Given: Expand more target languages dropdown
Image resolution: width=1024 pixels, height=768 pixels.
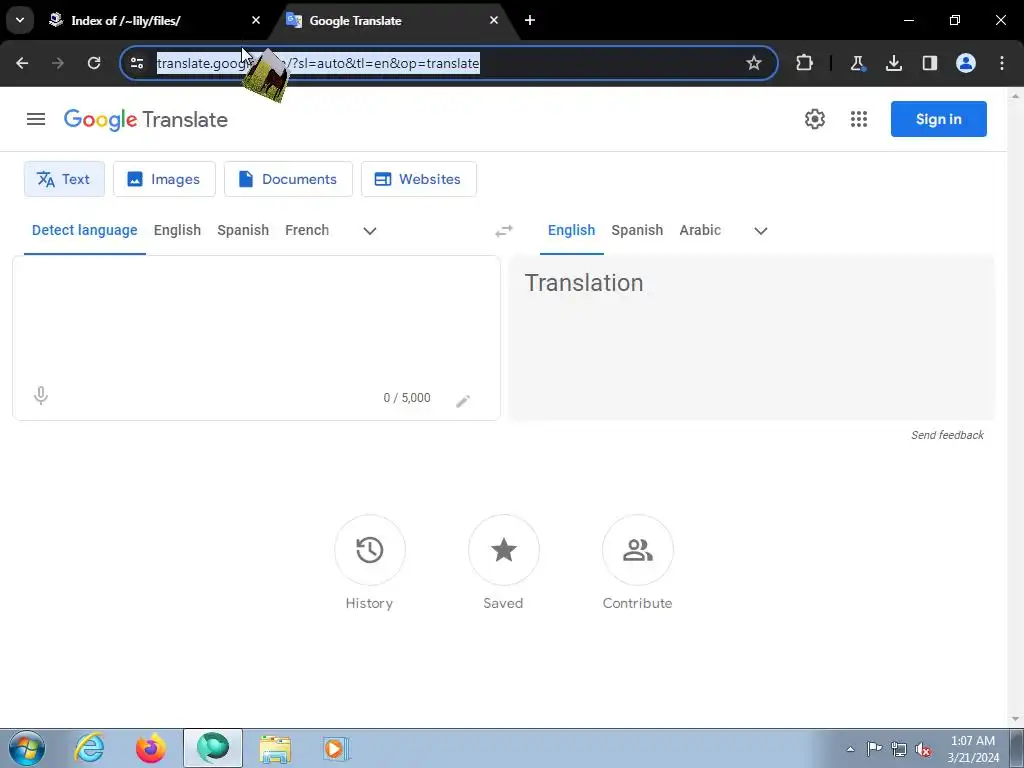Looking at the screenshot, I should point(761,231).
